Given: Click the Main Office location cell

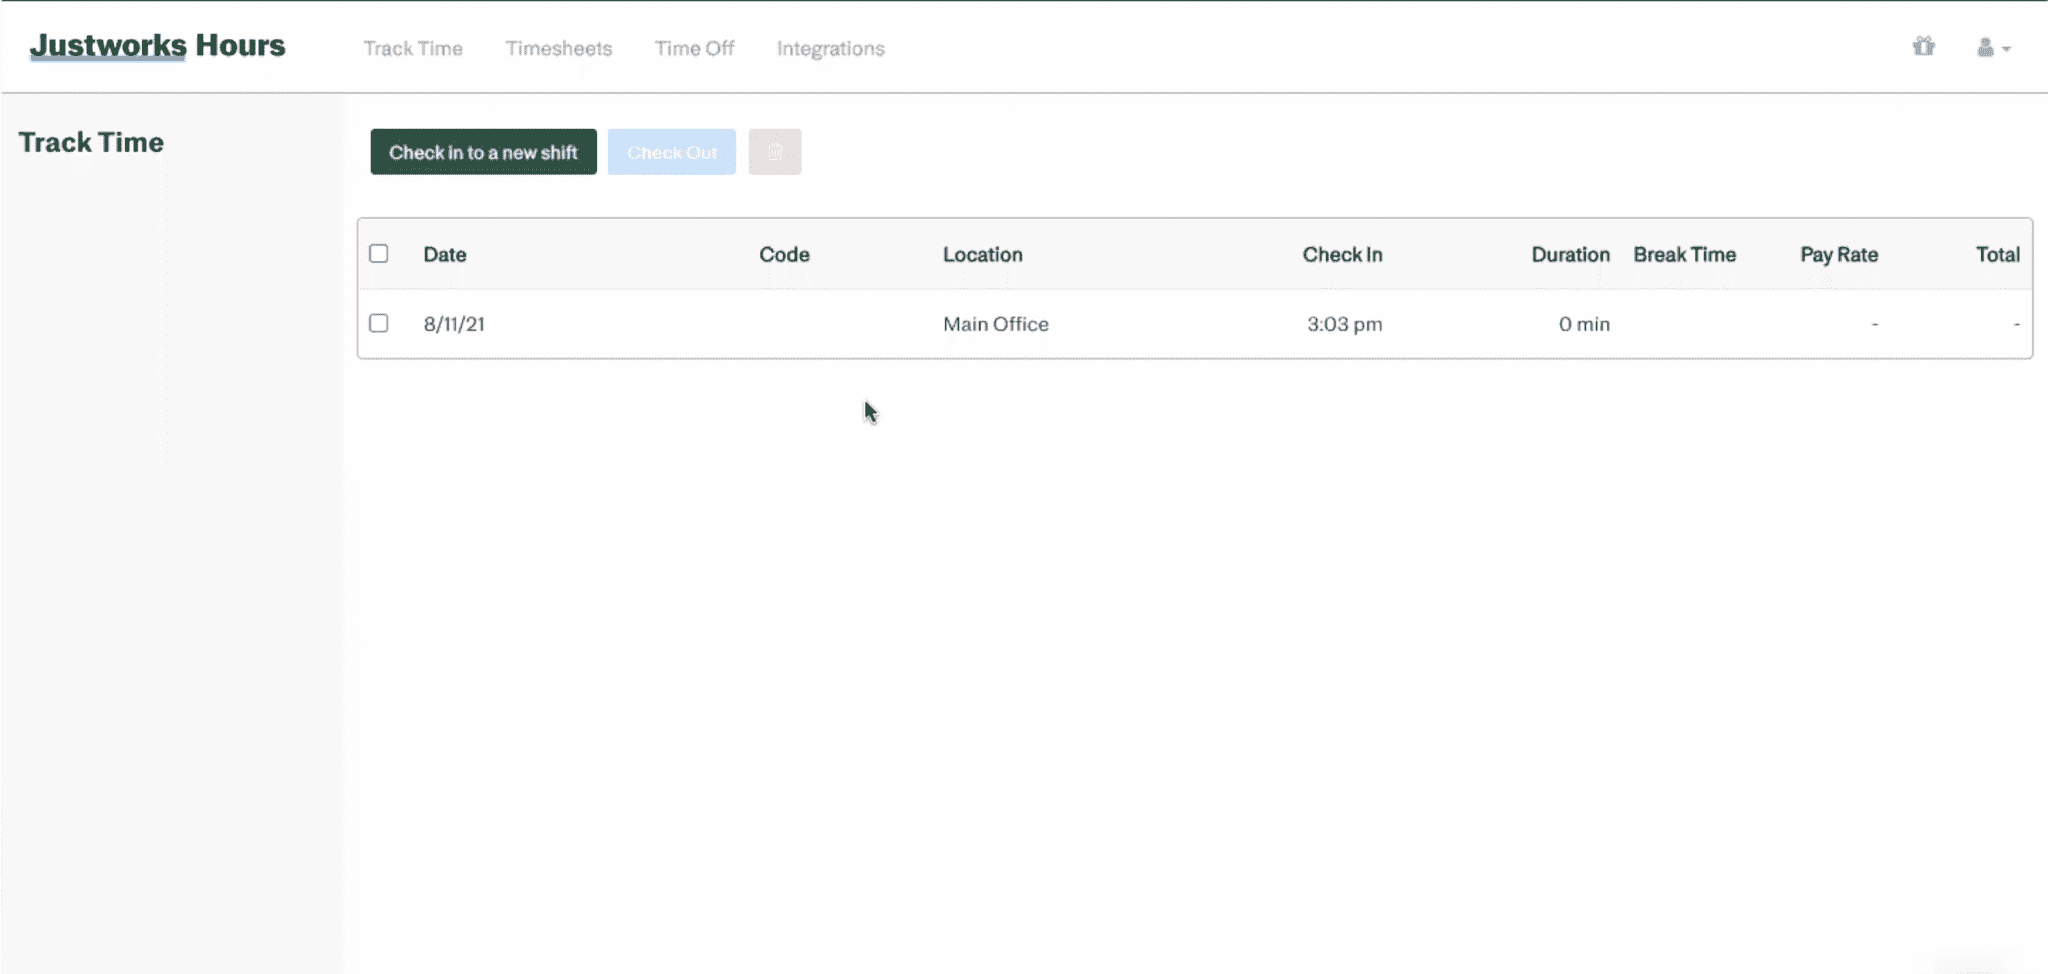Looking at the screenshot, I should (x=995, y=323).
